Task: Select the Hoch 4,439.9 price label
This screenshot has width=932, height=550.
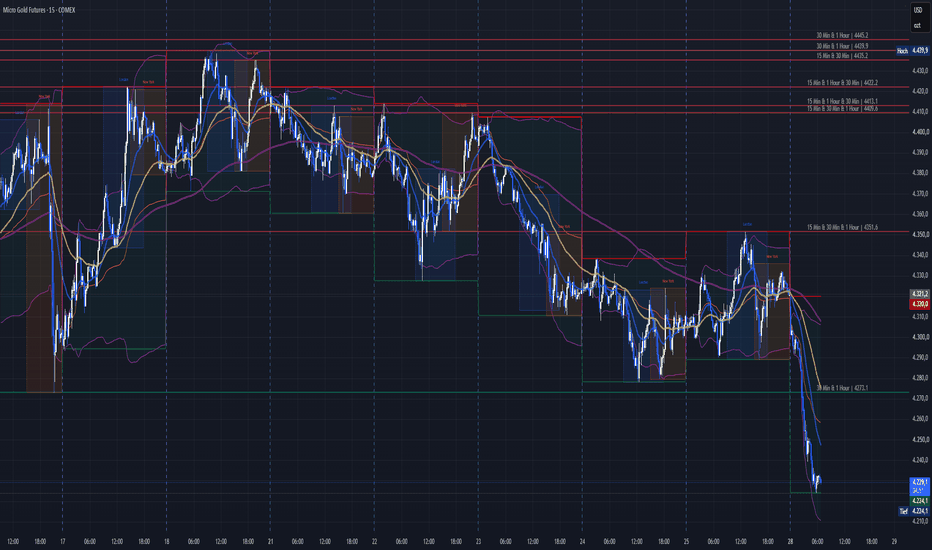Action: pyautogui.click(x=913, y=51)
